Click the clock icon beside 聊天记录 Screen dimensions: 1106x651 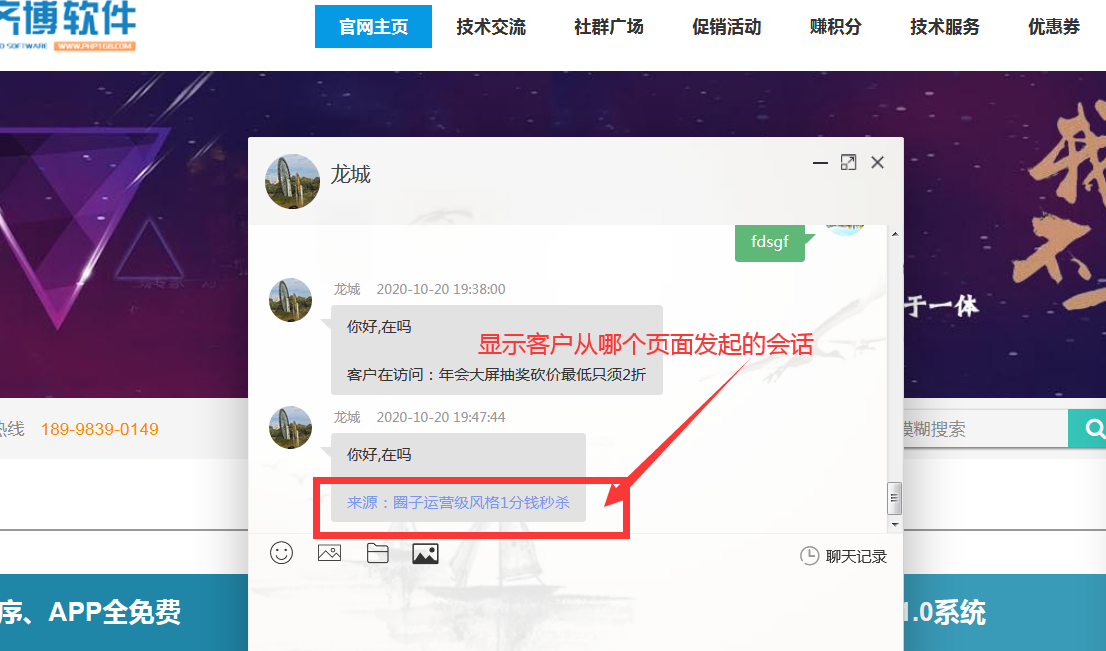(810, 556)
